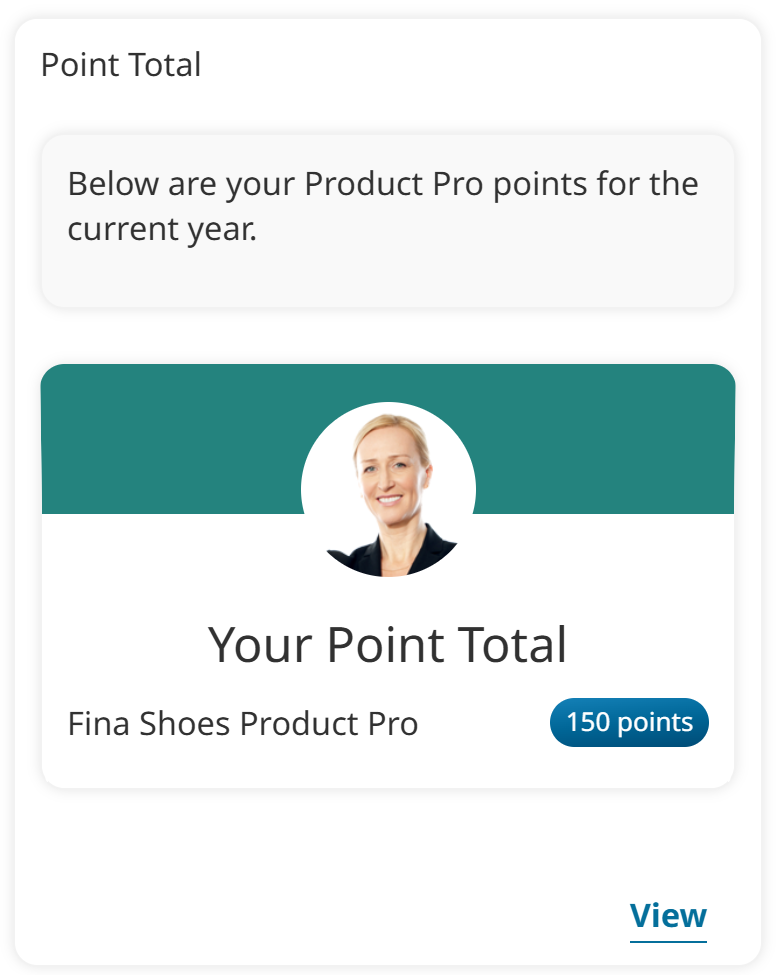
Task: Click the blue points pill button
Action: point(629,722)
